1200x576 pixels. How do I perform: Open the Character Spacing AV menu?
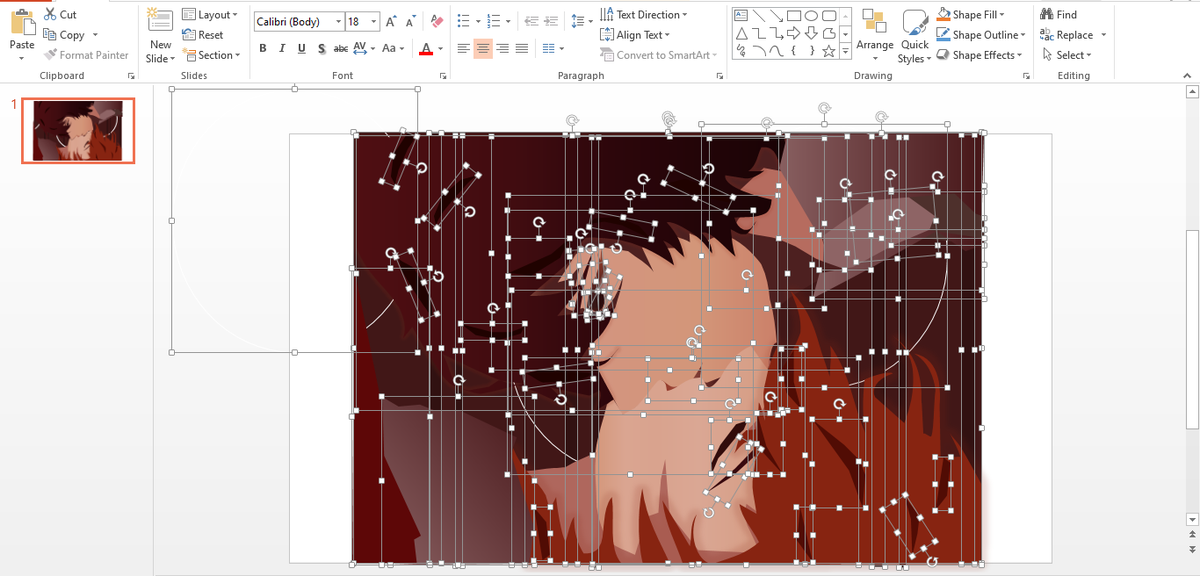pyautogui.click(x=362, y=49)
